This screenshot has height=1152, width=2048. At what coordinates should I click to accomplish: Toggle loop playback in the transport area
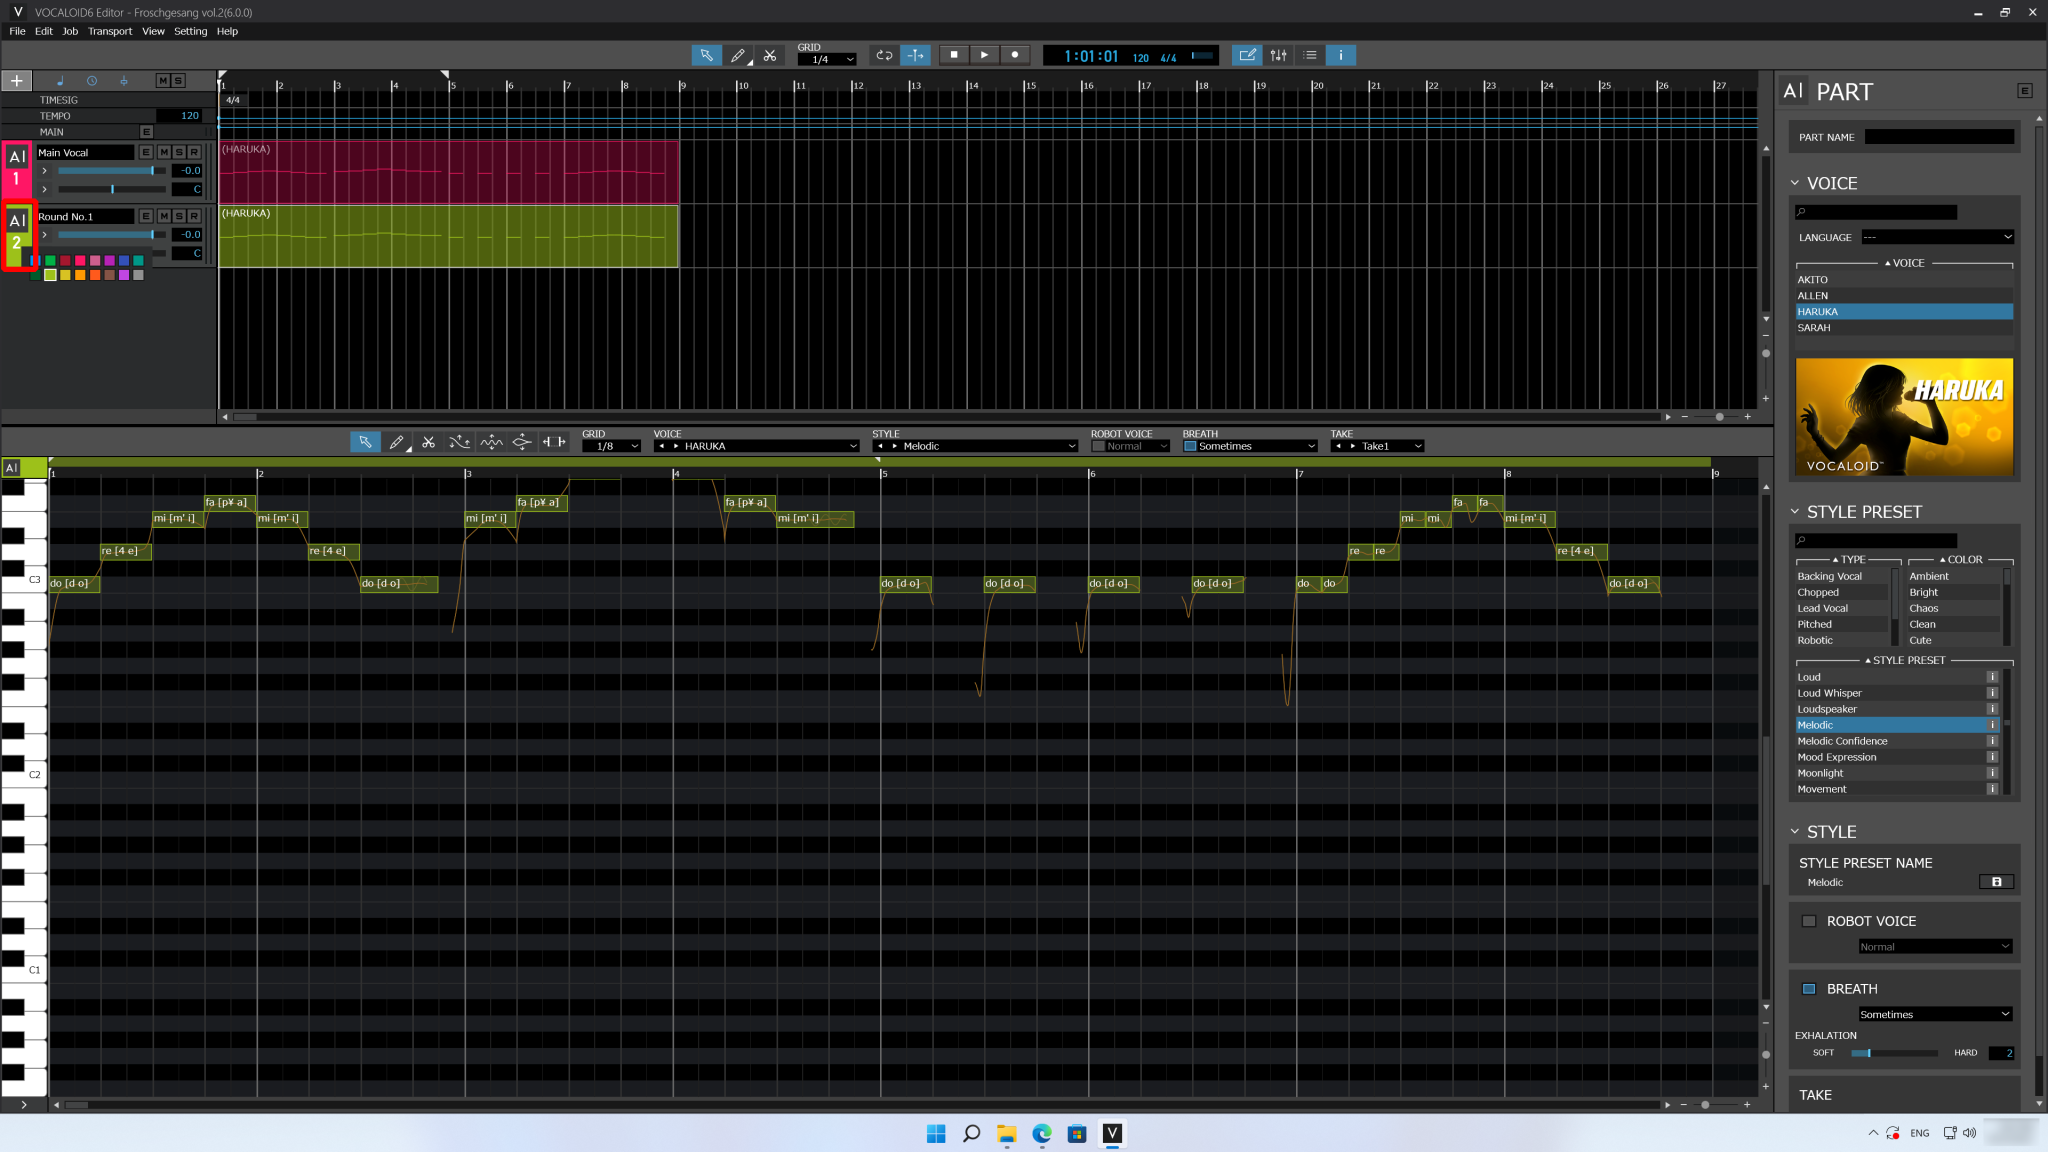883,55
